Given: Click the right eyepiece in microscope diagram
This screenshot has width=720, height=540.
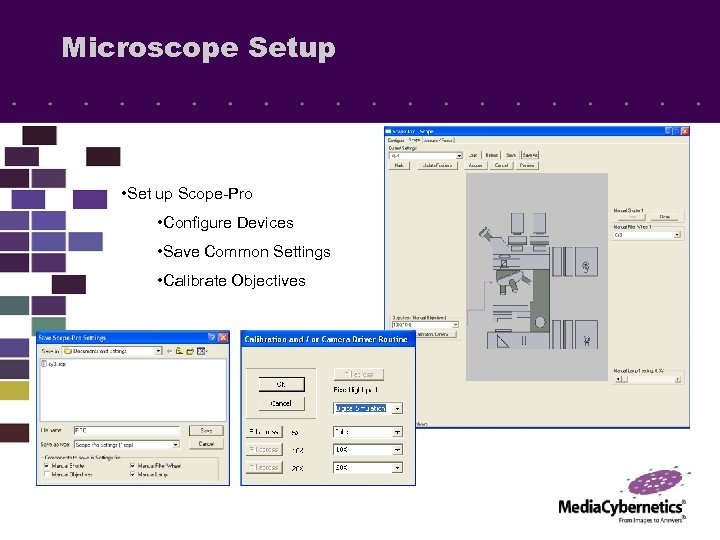Looking at the screenshot, I should [539, 223].
